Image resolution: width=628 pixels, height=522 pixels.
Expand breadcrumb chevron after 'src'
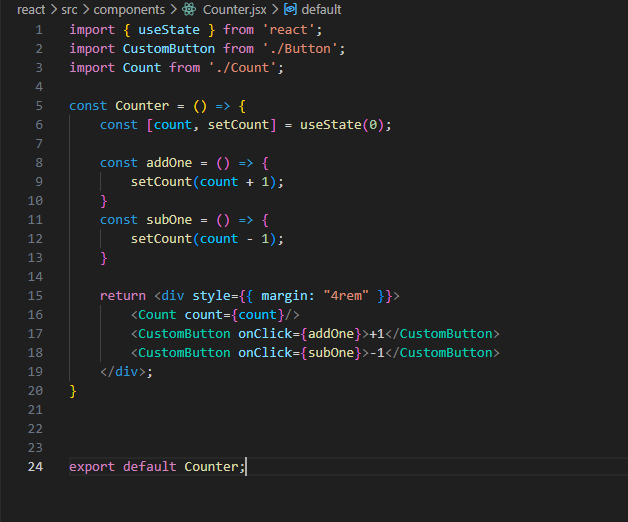(85, 10)
